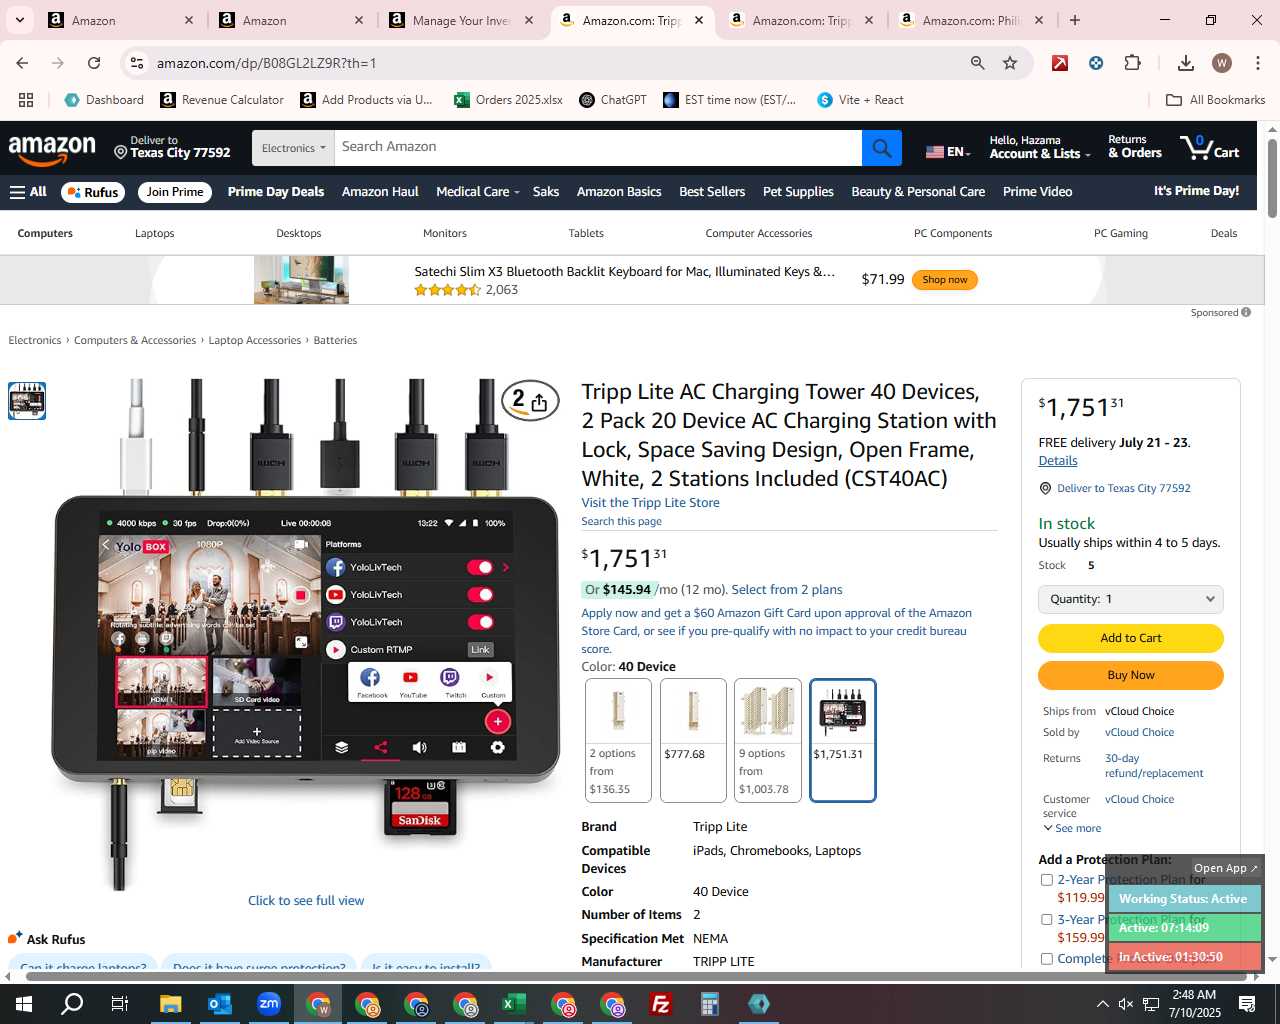
Task: Visit the Tripp Lite Store link
Action: coord(650,503)
